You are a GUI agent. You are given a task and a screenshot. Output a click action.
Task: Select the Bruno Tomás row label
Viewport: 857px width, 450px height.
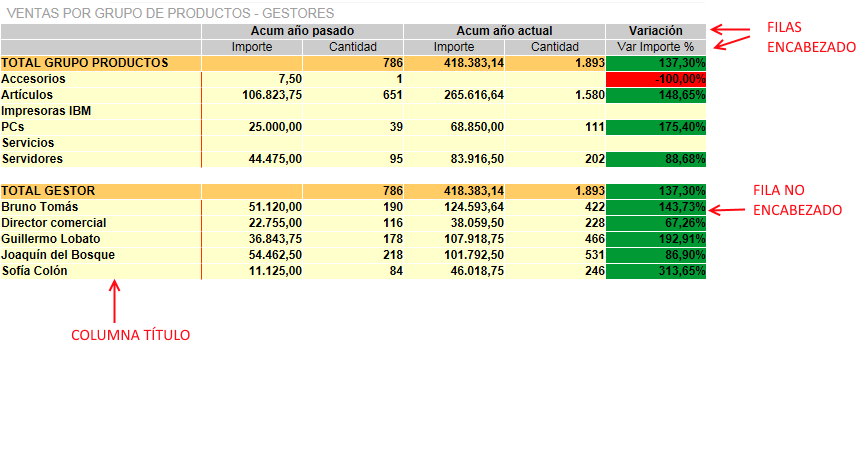pos(39,207)
